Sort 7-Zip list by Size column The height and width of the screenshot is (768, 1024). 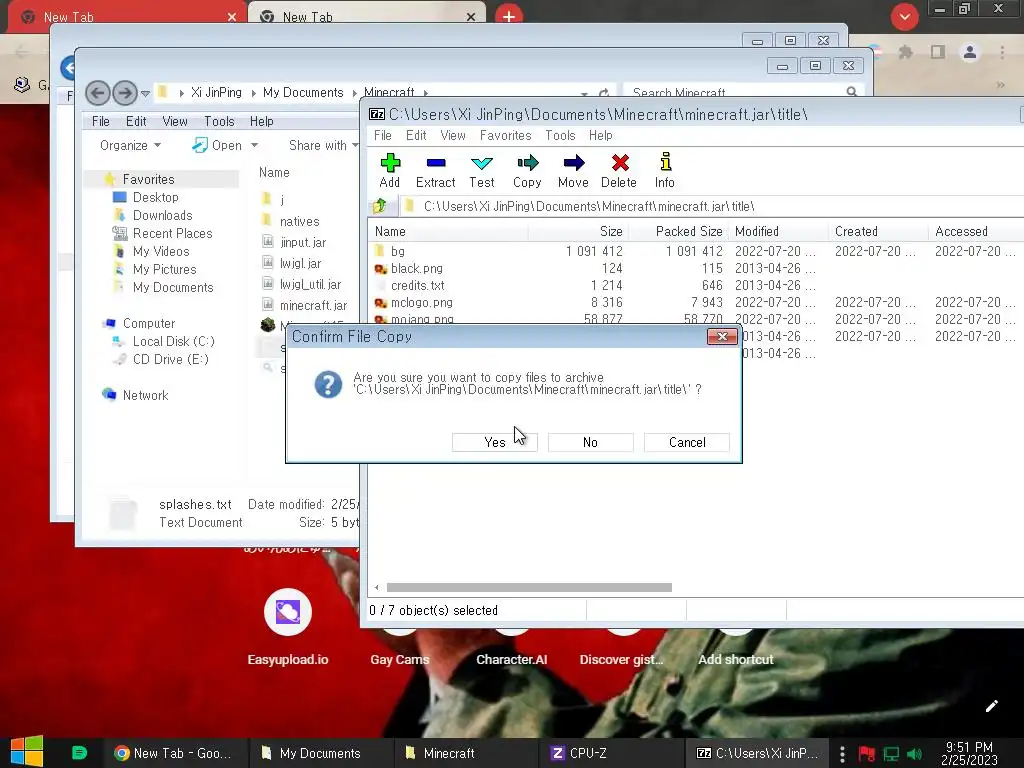click(x=578, y=231)
